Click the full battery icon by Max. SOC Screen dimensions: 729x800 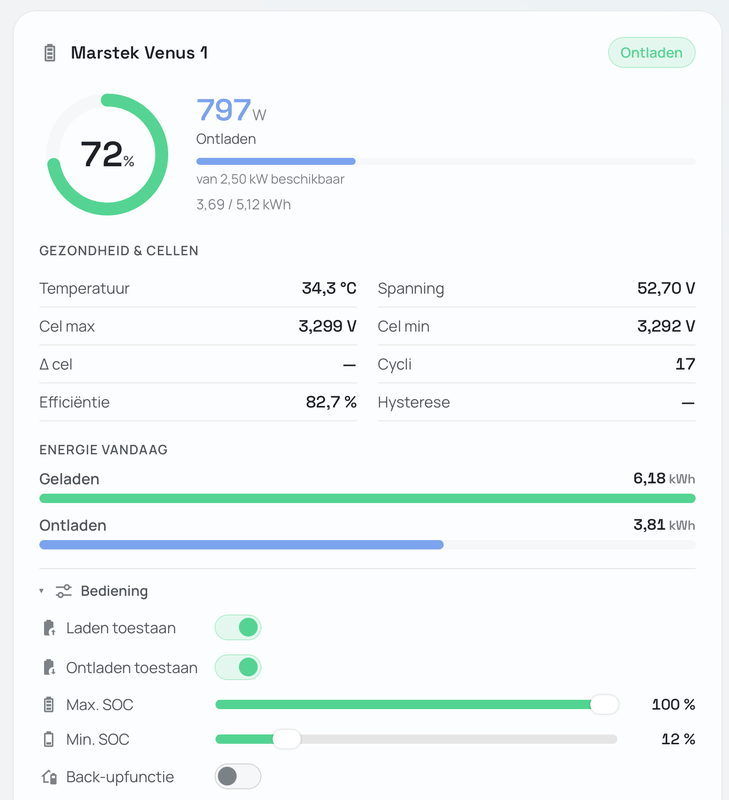click(48, 705)
